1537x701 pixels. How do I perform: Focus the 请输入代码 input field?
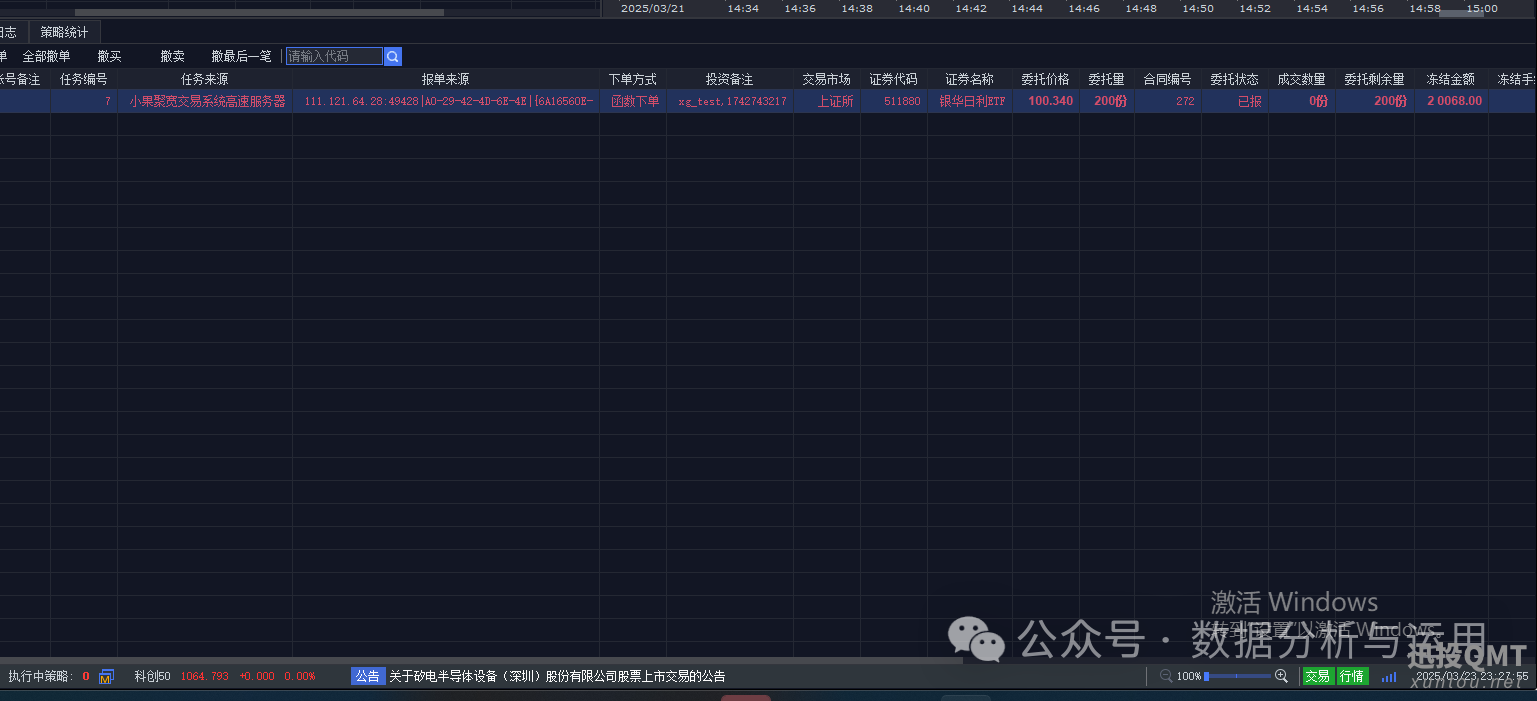334,57
